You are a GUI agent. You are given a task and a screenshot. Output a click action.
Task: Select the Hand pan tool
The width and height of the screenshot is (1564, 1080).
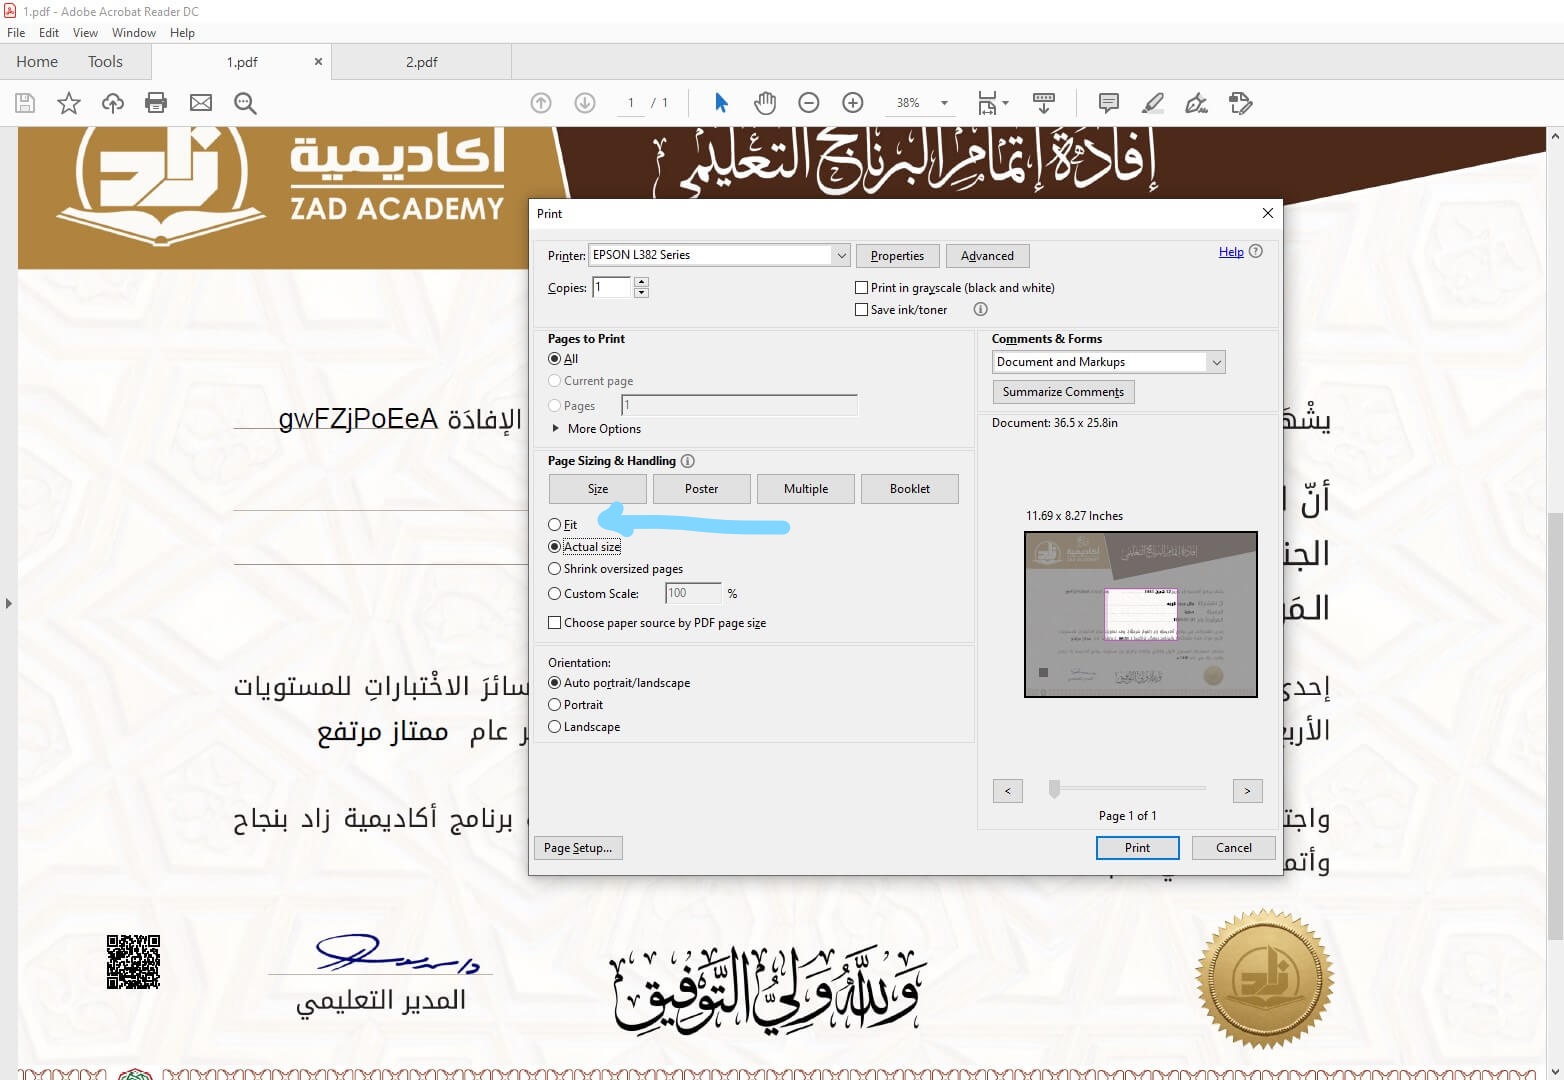pyautogui.click(x=765, y=103)
